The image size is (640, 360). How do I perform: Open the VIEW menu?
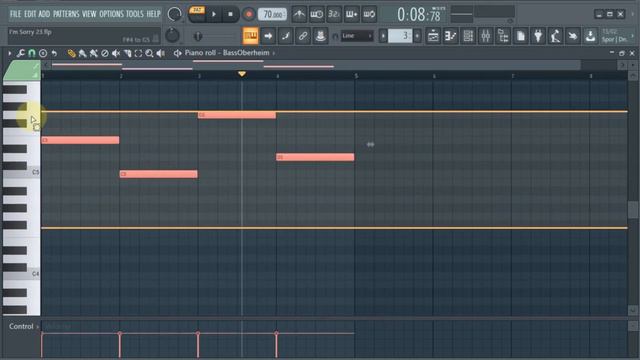click(89, 14)
